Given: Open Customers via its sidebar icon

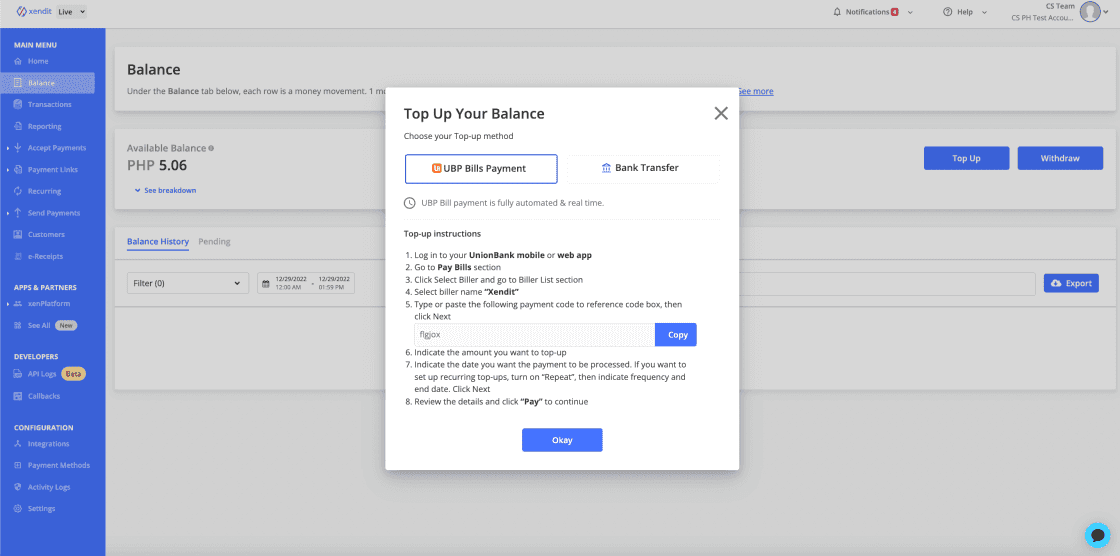Looking at the screenshot, I should [x=18, y=235].
